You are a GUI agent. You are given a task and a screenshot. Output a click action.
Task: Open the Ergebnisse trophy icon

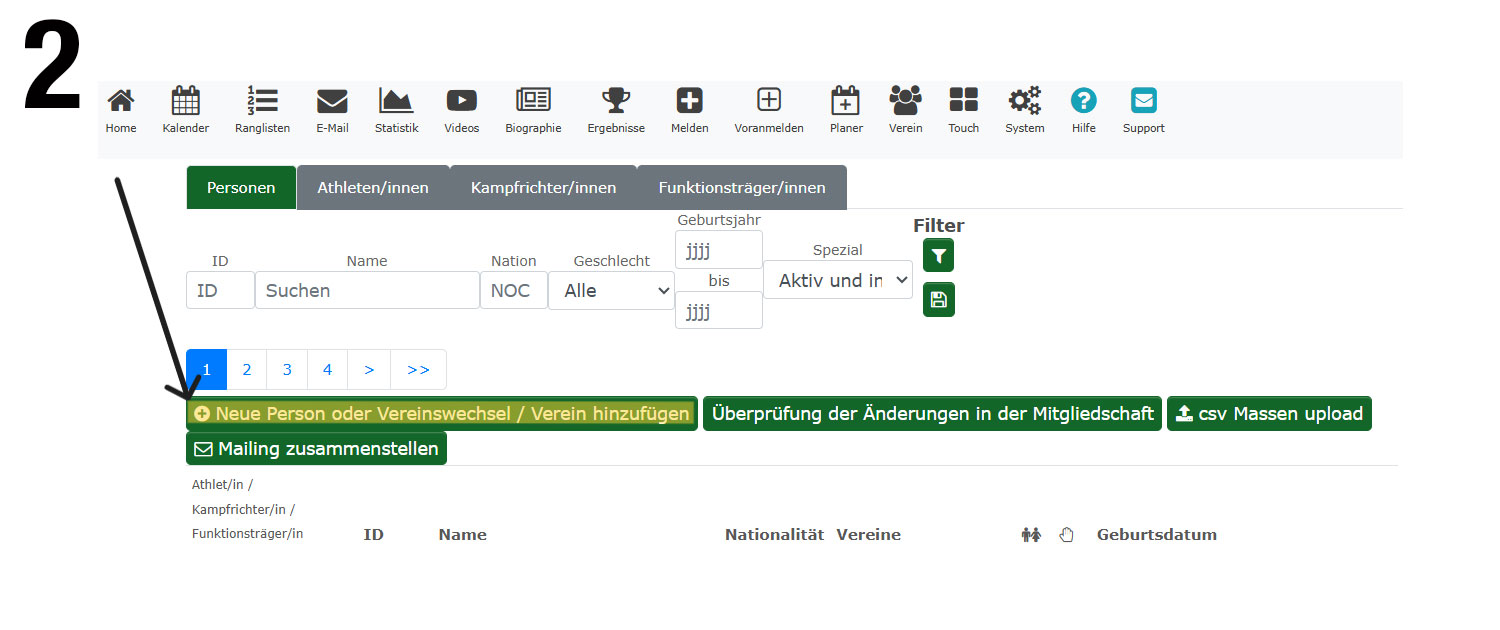[x=615, y=102]
